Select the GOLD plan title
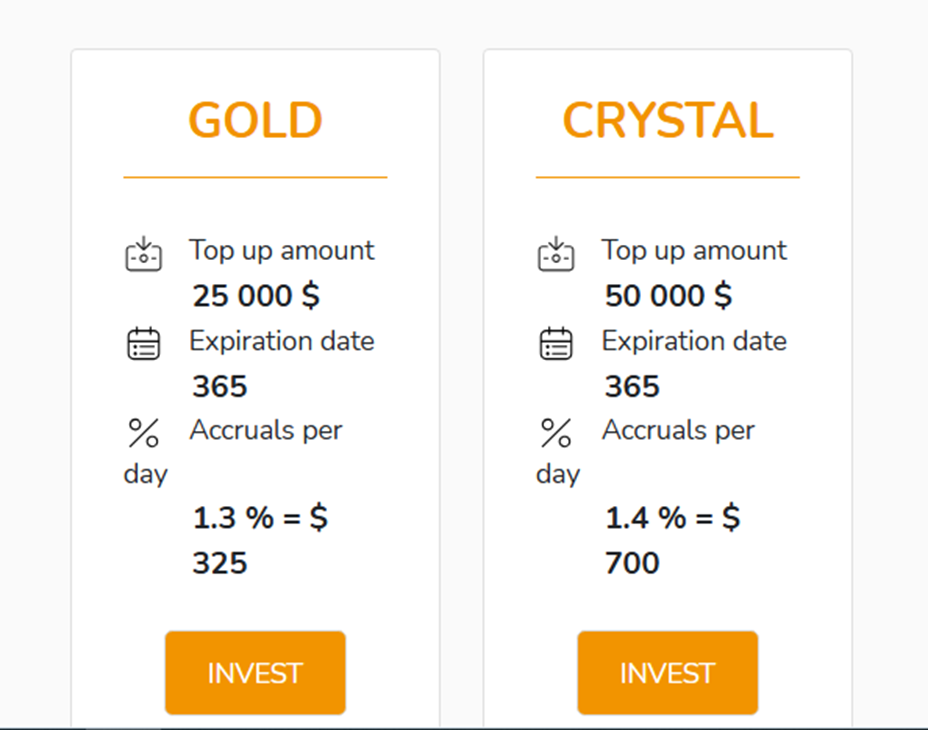 [x=255, y=121]
